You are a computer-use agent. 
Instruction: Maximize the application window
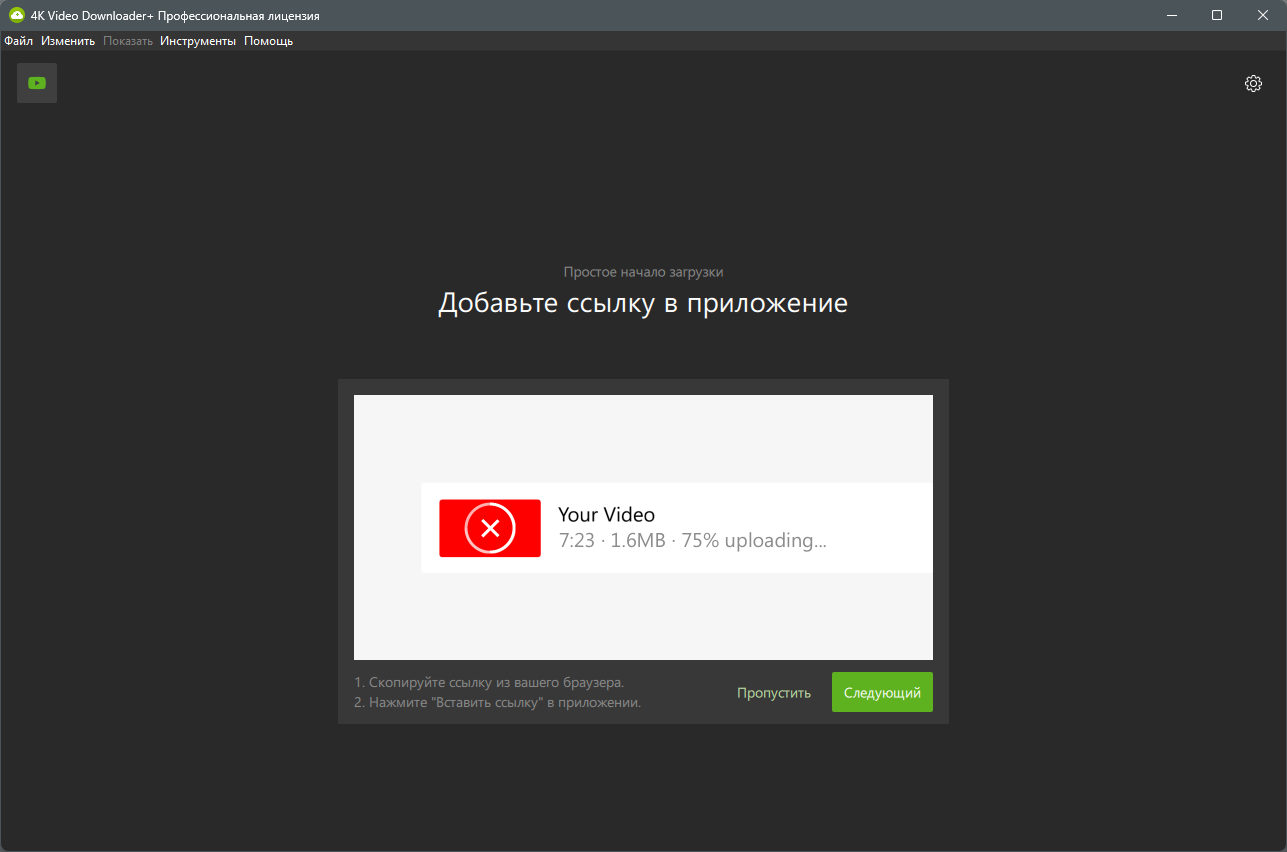click(x=1217, y=15)
